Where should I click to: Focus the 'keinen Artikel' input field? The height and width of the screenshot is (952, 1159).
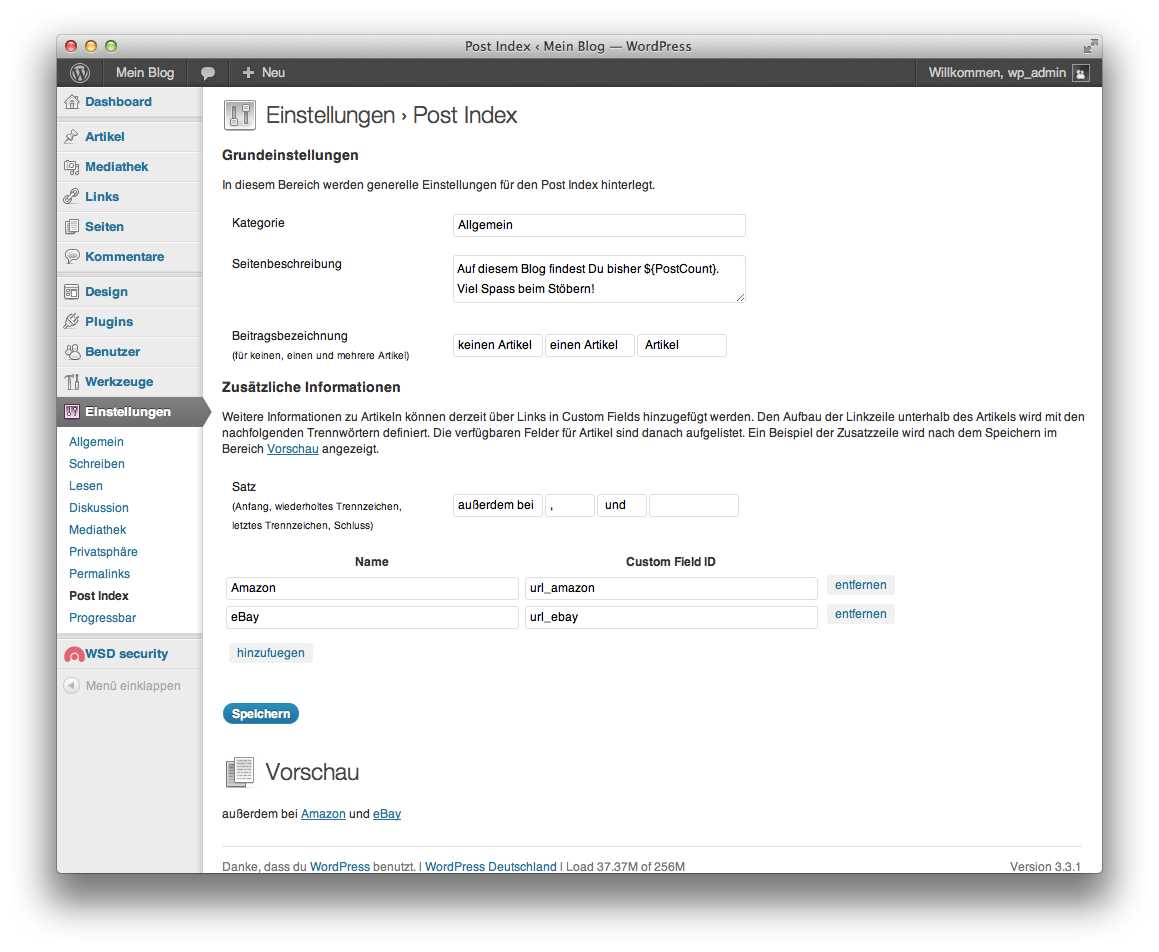point(497,345)
